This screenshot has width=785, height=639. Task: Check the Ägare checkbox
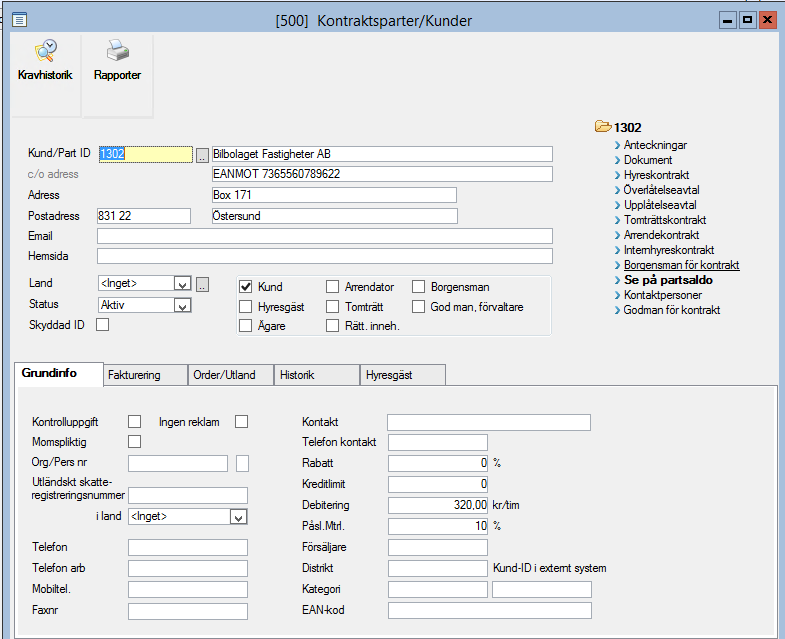pyautogui.click(x=245, y=326)
